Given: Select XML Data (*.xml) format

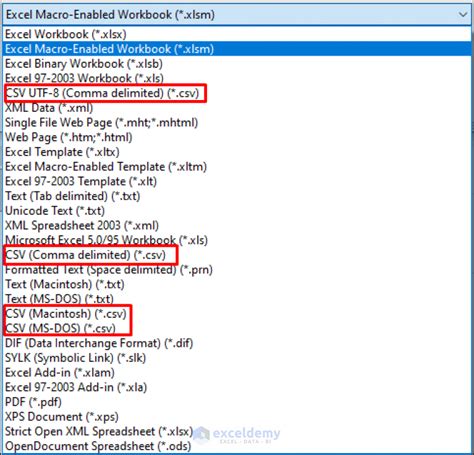Looking at the screenshot, I should tap(237, 107).
